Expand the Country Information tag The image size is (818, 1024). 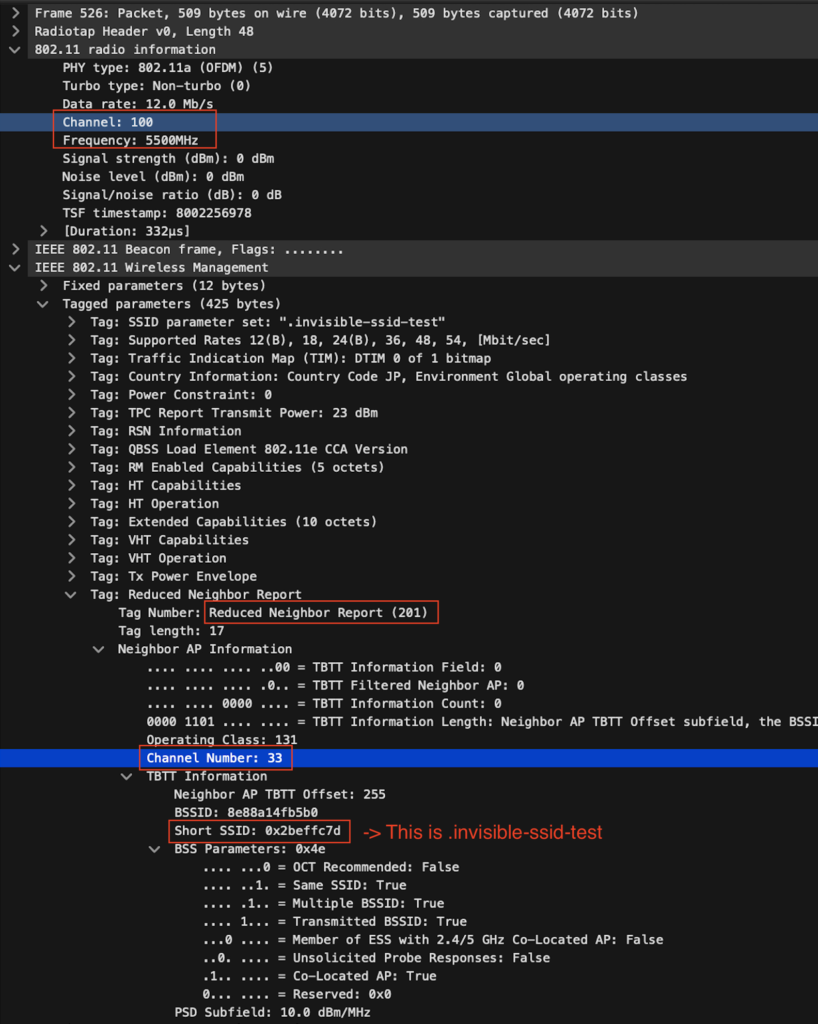point(72,376)
